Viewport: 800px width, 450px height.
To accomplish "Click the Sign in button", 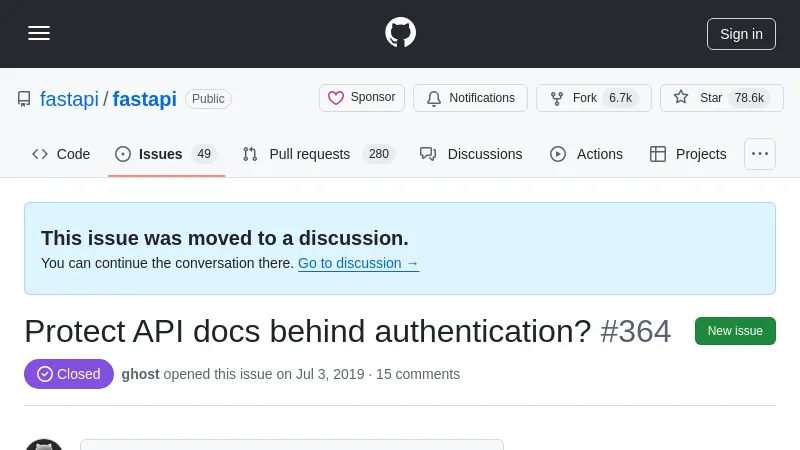I will (741, 34).
